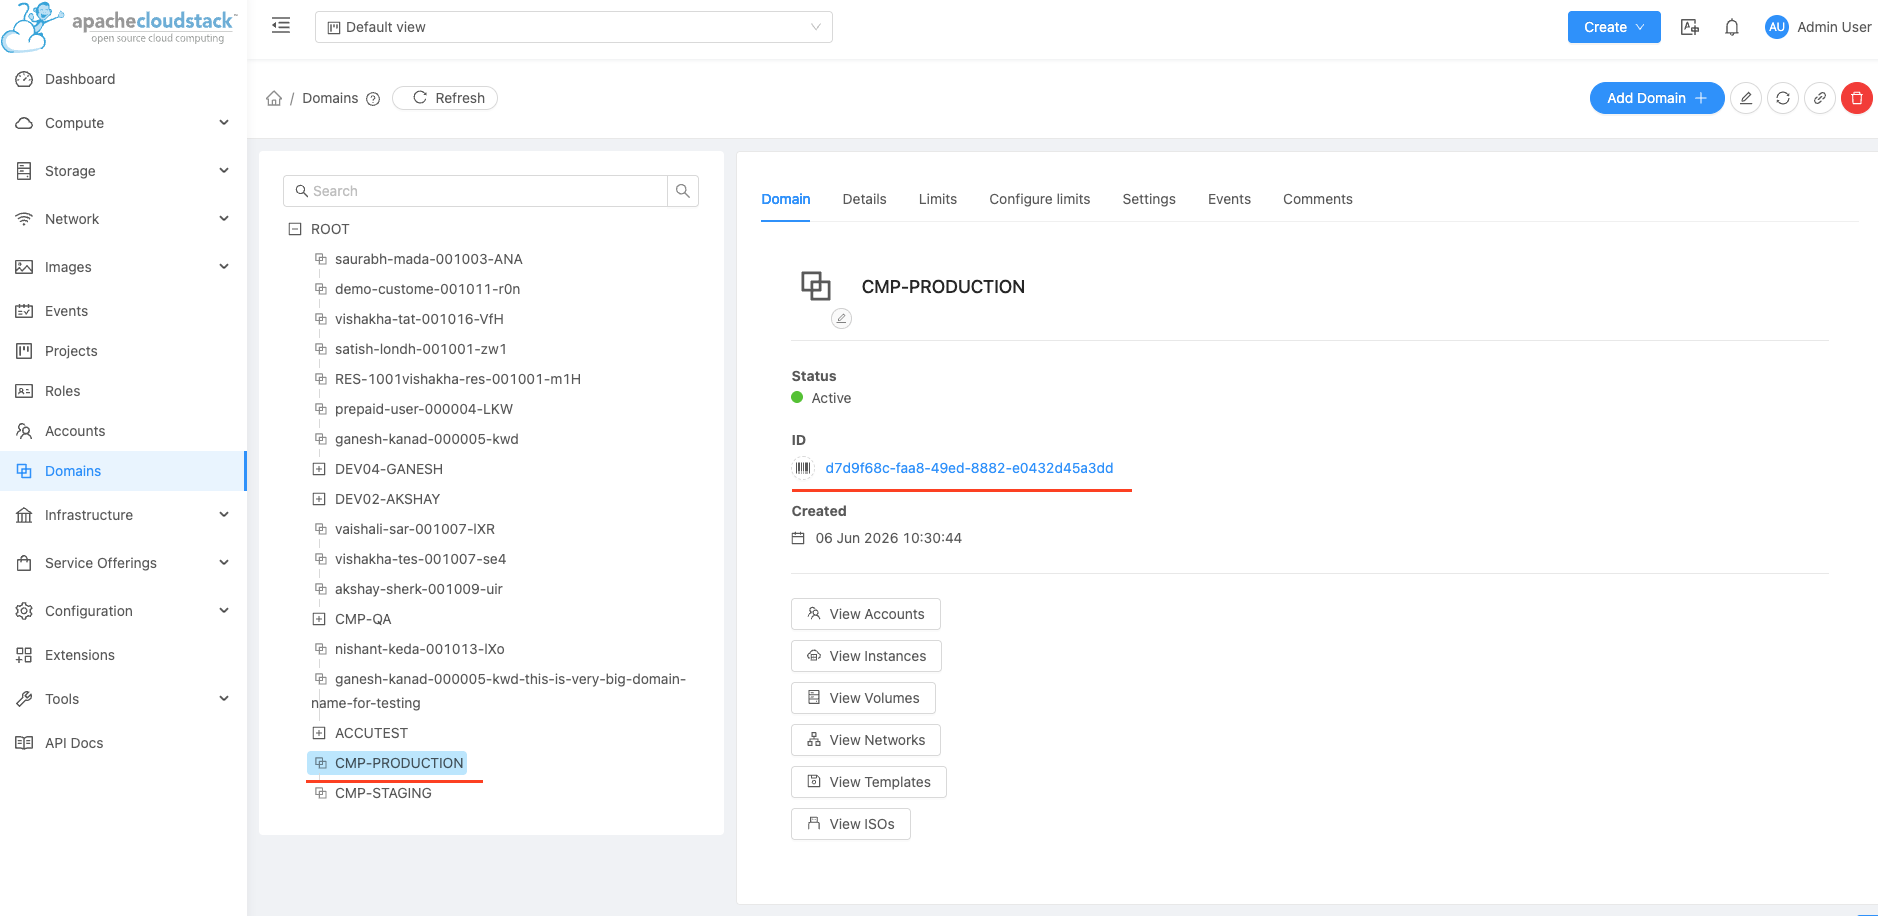This screenshot has height=916, width=1878.
Task: Select demo-custome-001011-r0n domain
Action: coord(427,289)
